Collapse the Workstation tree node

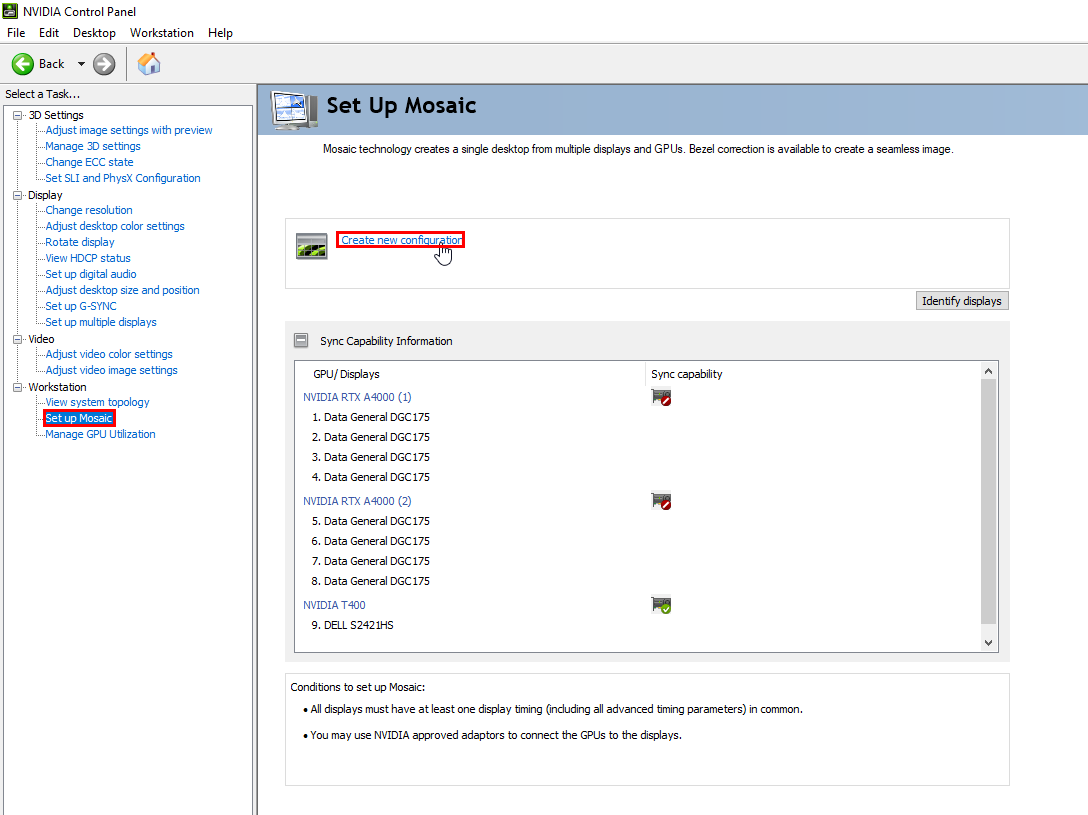click(x=17, y=387)
